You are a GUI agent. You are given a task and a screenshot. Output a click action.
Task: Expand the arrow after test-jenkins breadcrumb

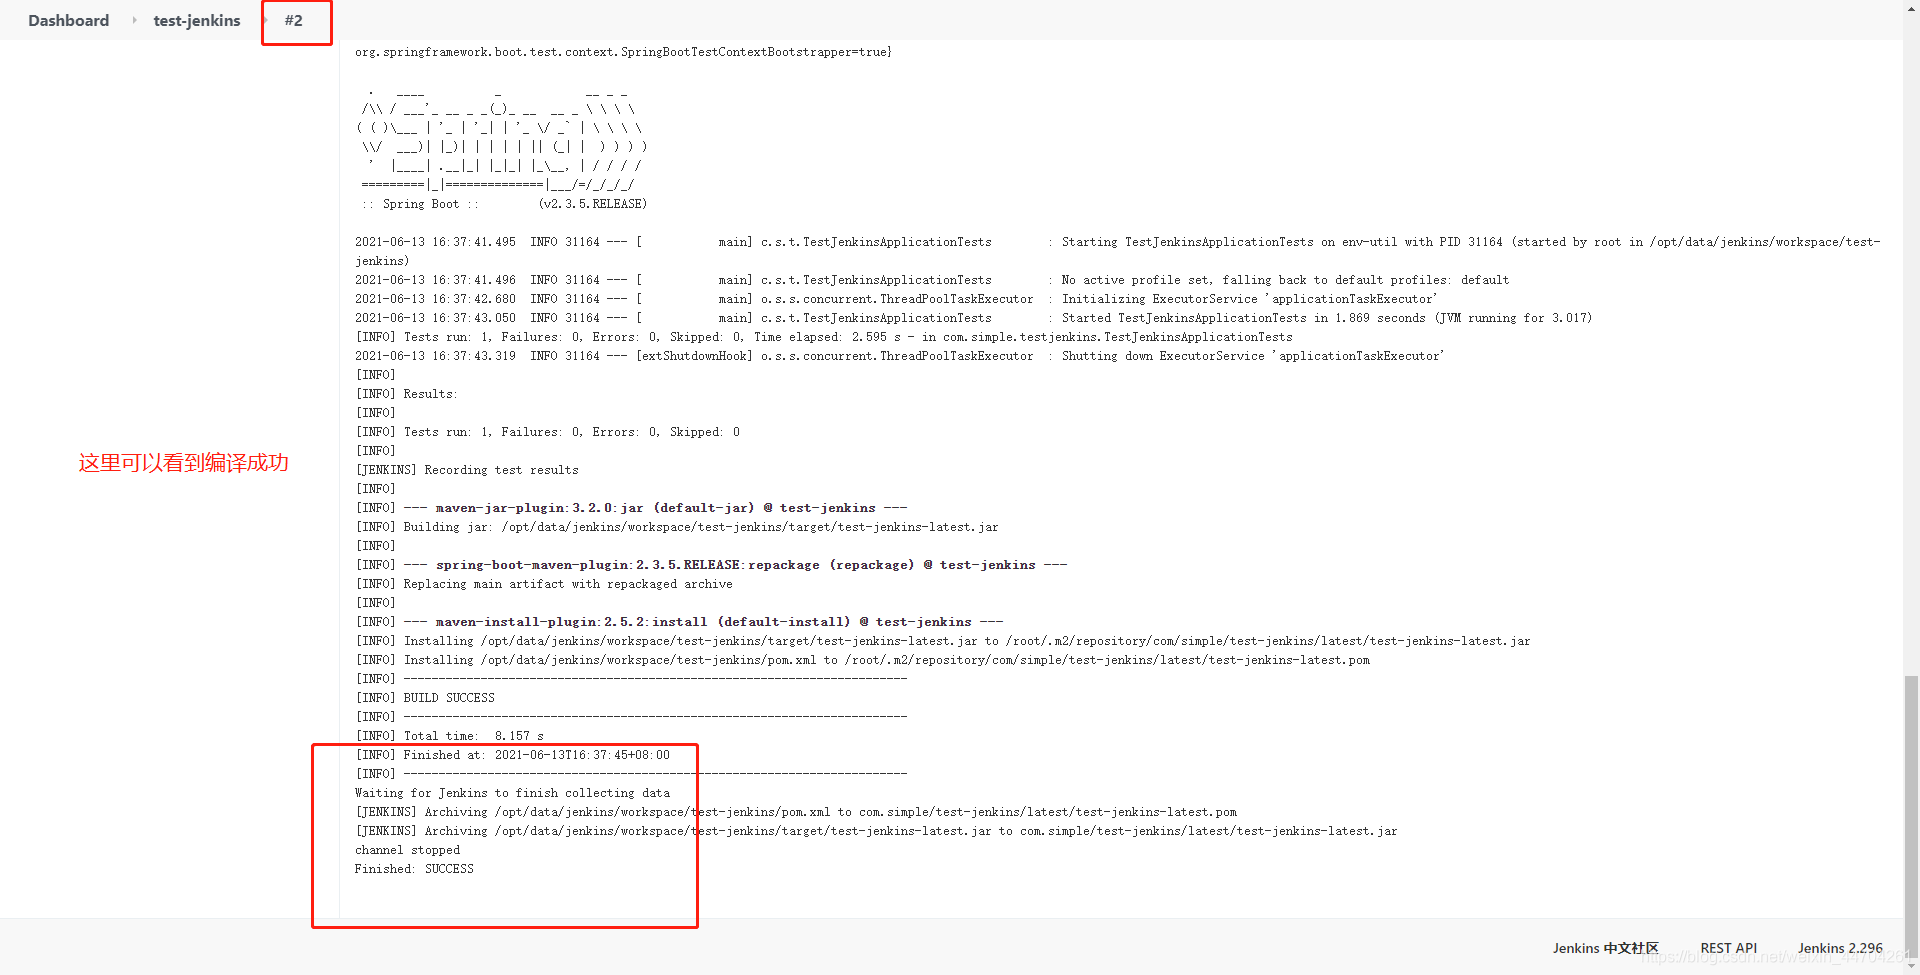[x=265, y=20]
